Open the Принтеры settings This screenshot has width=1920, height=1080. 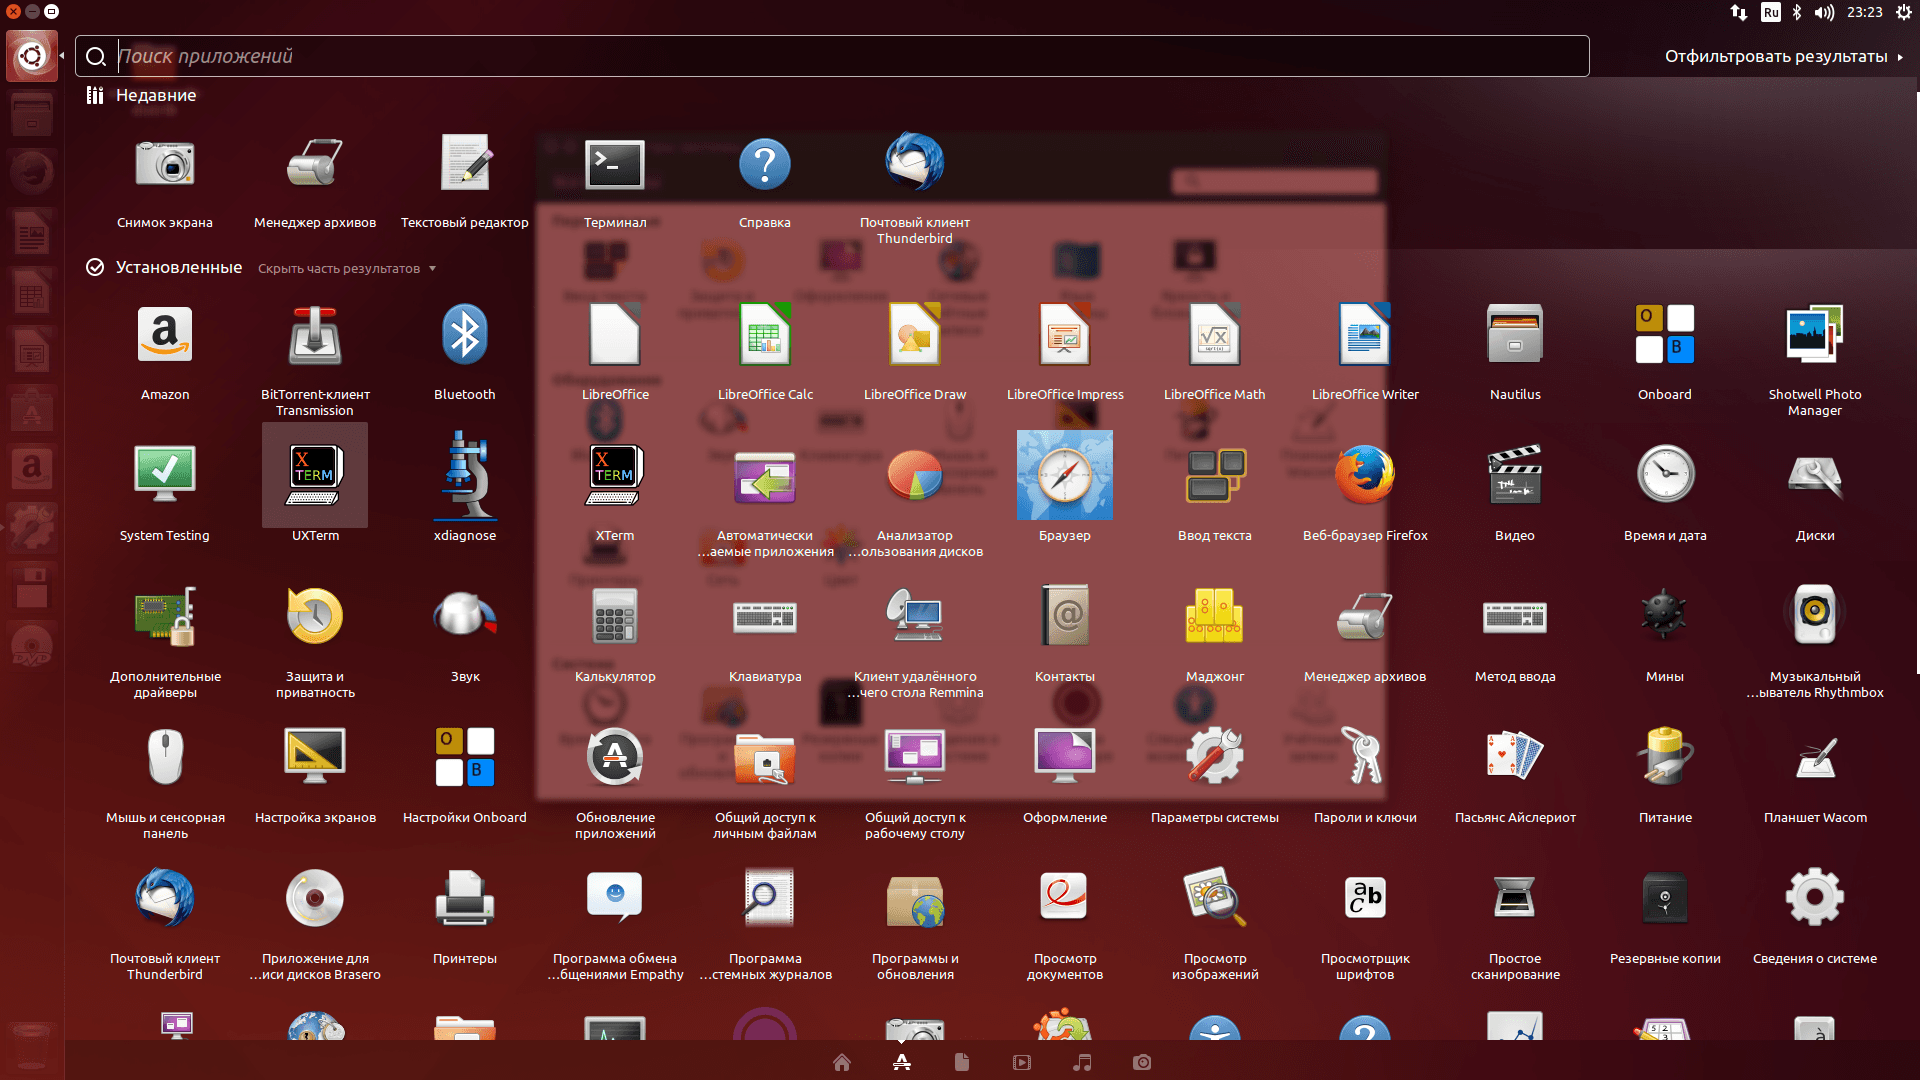pos(465,899)
